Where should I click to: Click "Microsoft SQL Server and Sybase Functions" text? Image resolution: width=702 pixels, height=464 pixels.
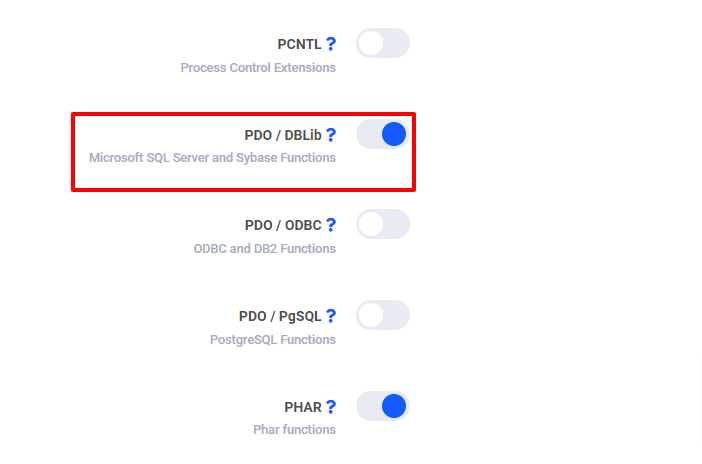(212, 158)
